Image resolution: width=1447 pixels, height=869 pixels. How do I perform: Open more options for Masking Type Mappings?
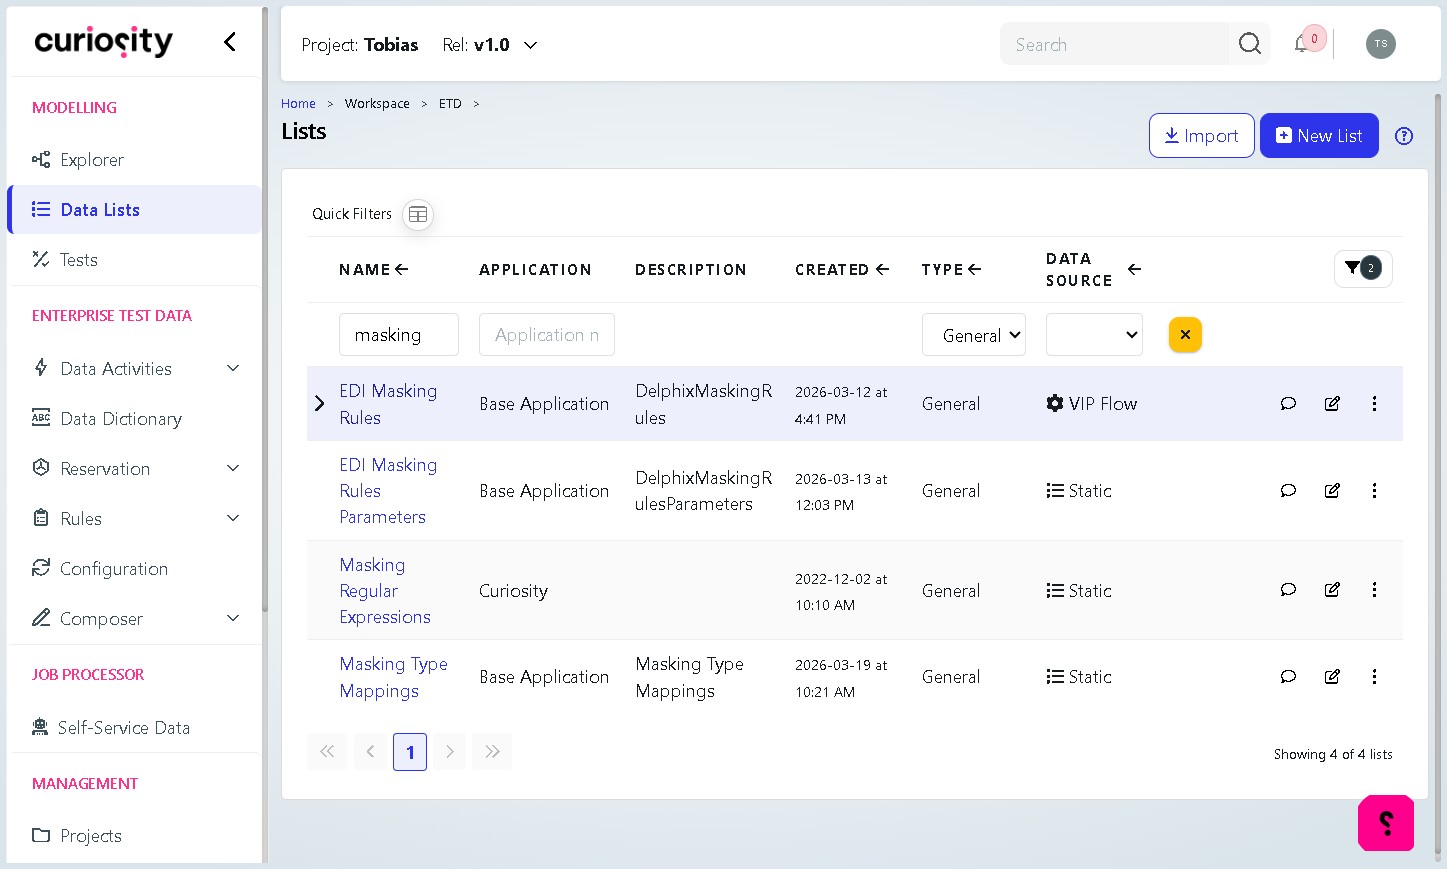1374,676
